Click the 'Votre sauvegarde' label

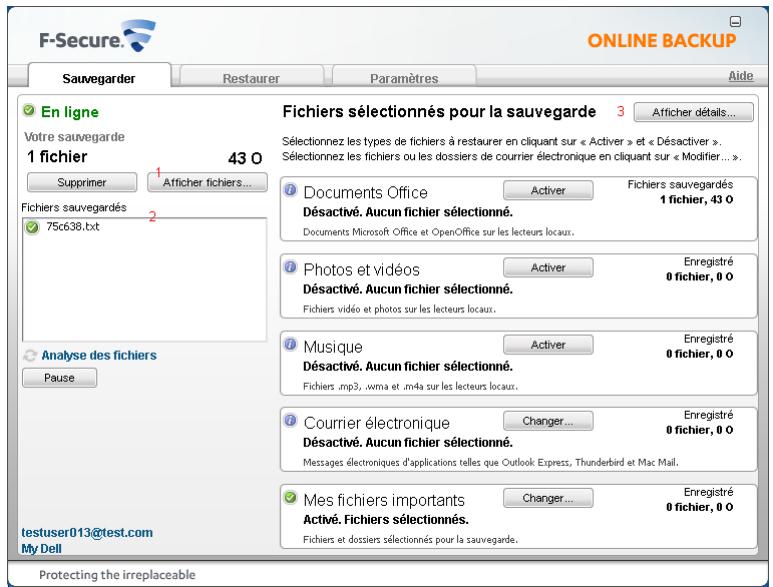(x=74, y=137)
